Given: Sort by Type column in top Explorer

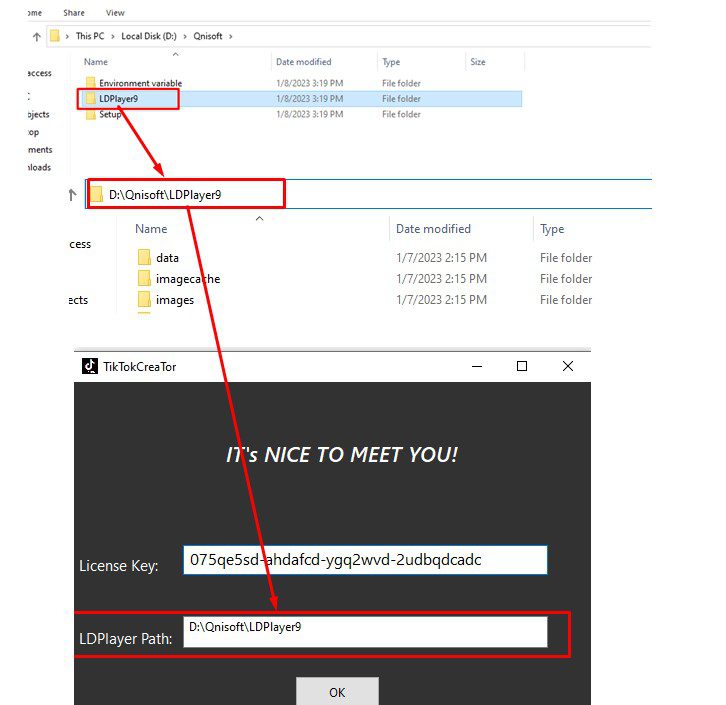Looking at the screenshot, I should click(391, 62).
